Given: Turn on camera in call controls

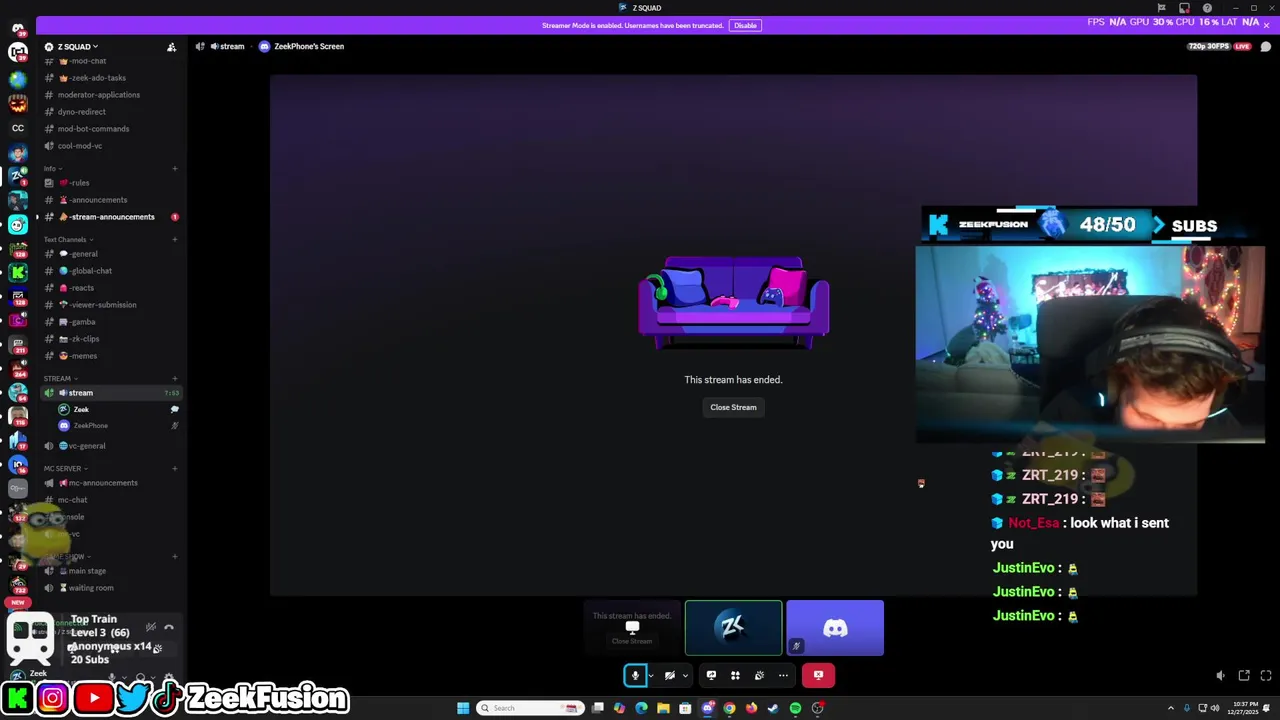Looking at the screenshot, I should click(x=669, y=675).
